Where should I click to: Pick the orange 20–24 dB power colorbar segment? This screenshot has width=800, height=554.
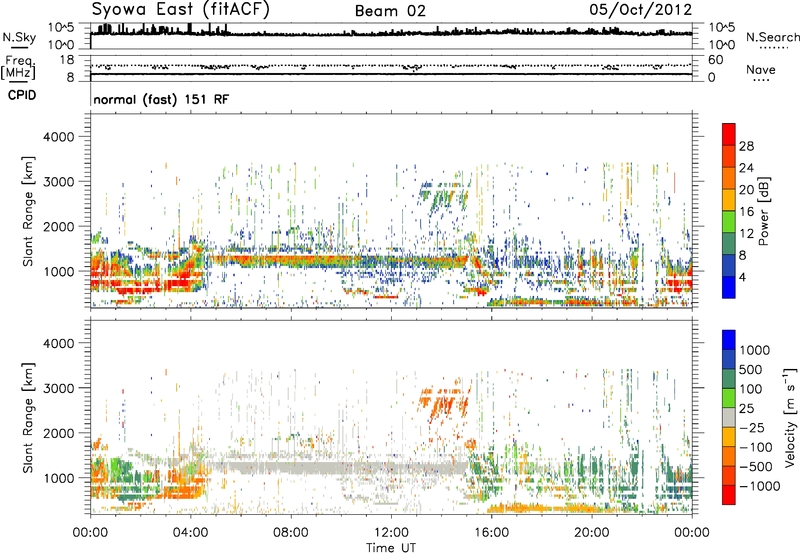[x=729, y=178]
